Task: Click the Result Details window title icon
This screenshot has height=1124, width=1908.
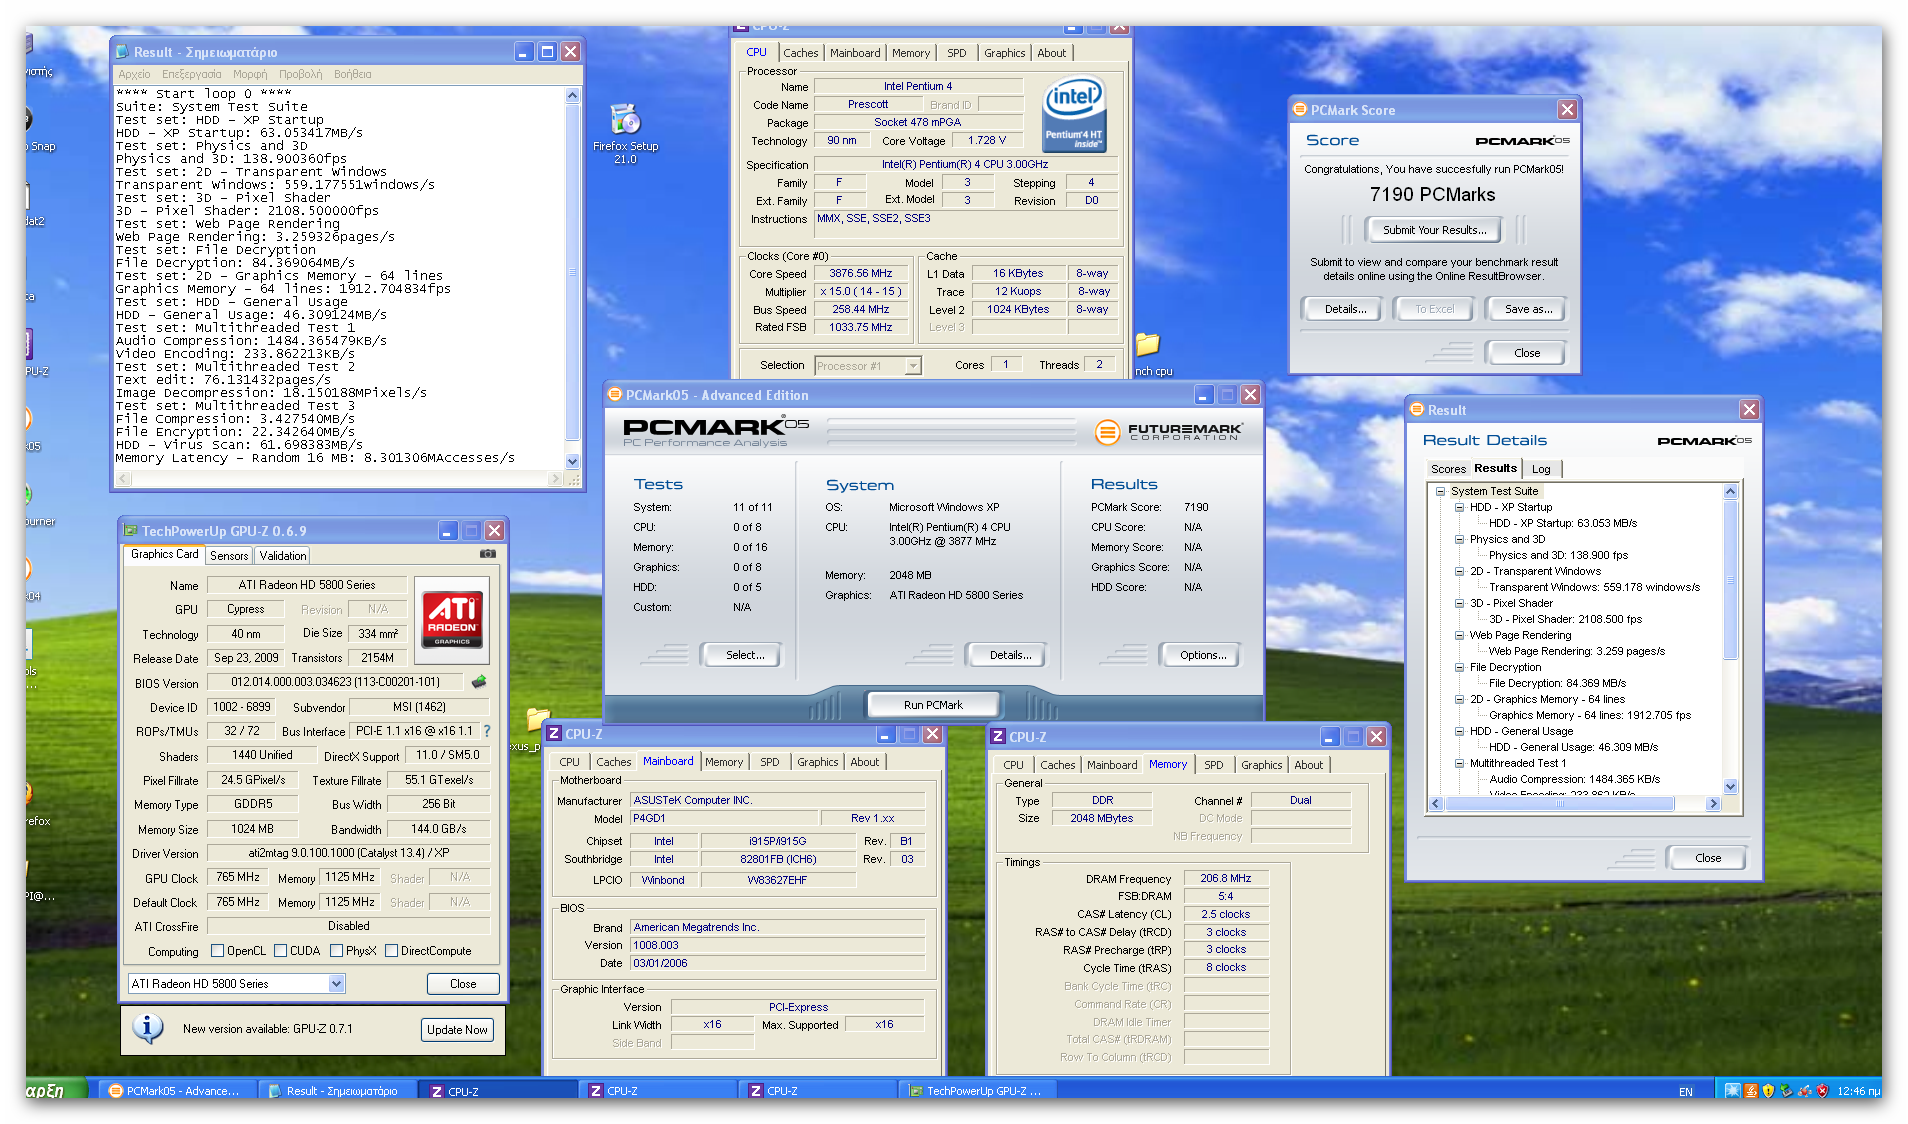Action: (x=1417, y=410)
